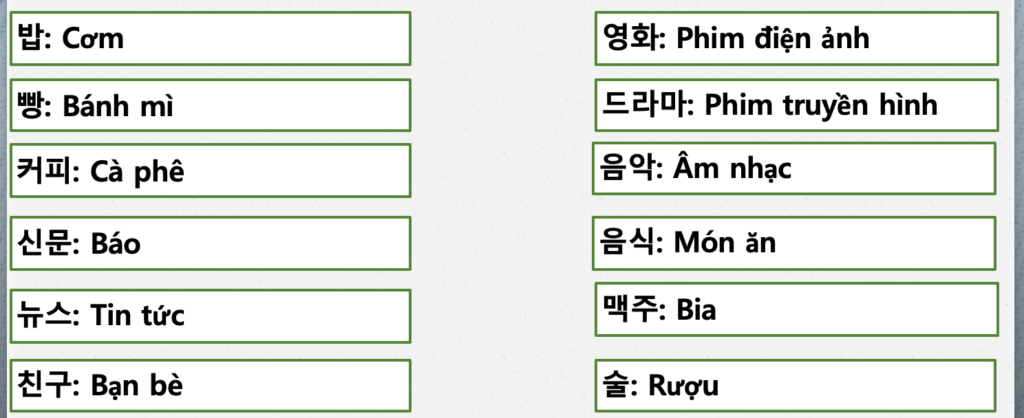
Task: Click the 뉴스: Tin tức box
Action: click(210, 315)
